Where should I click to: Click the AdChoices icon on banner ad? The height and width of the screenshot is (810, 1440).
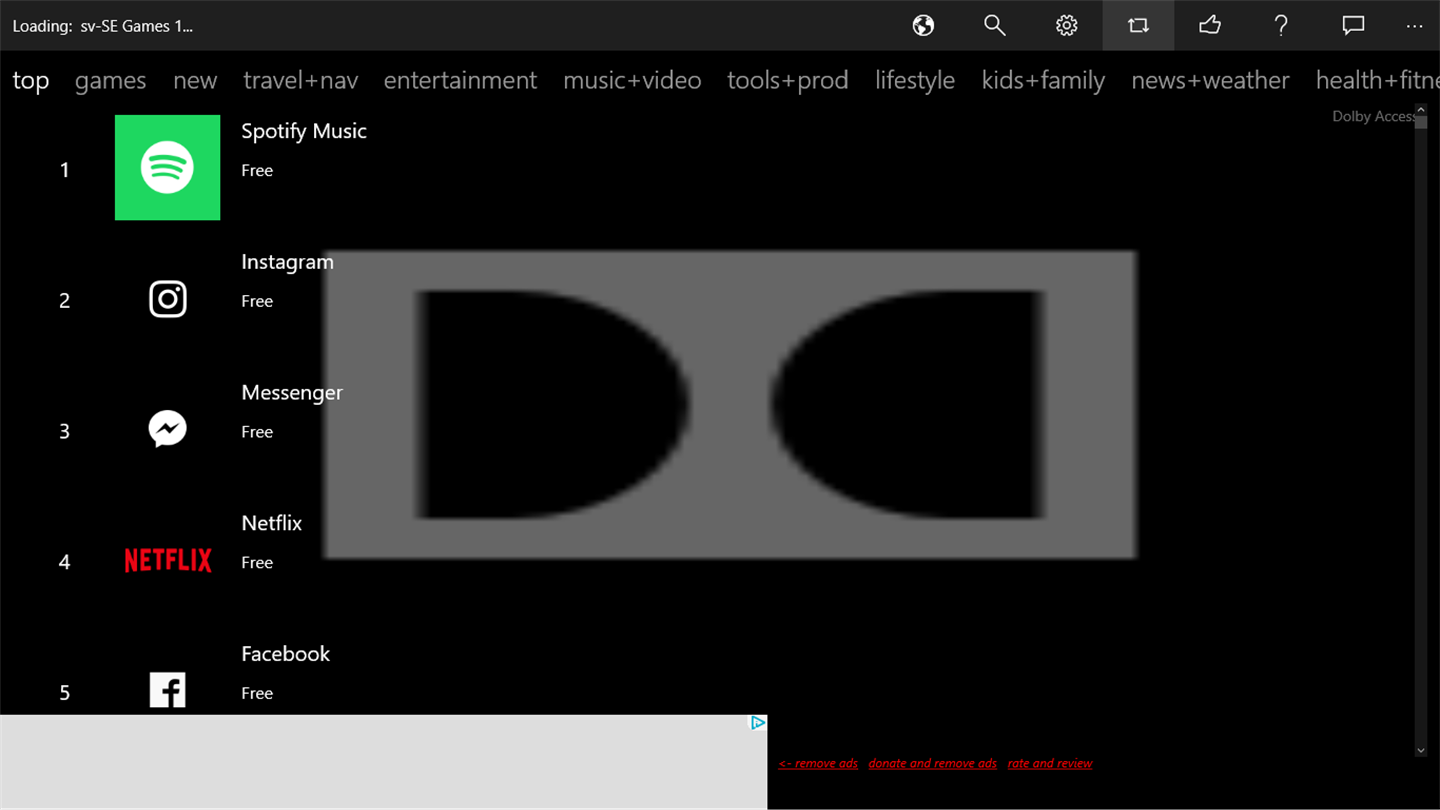(758, 723)
